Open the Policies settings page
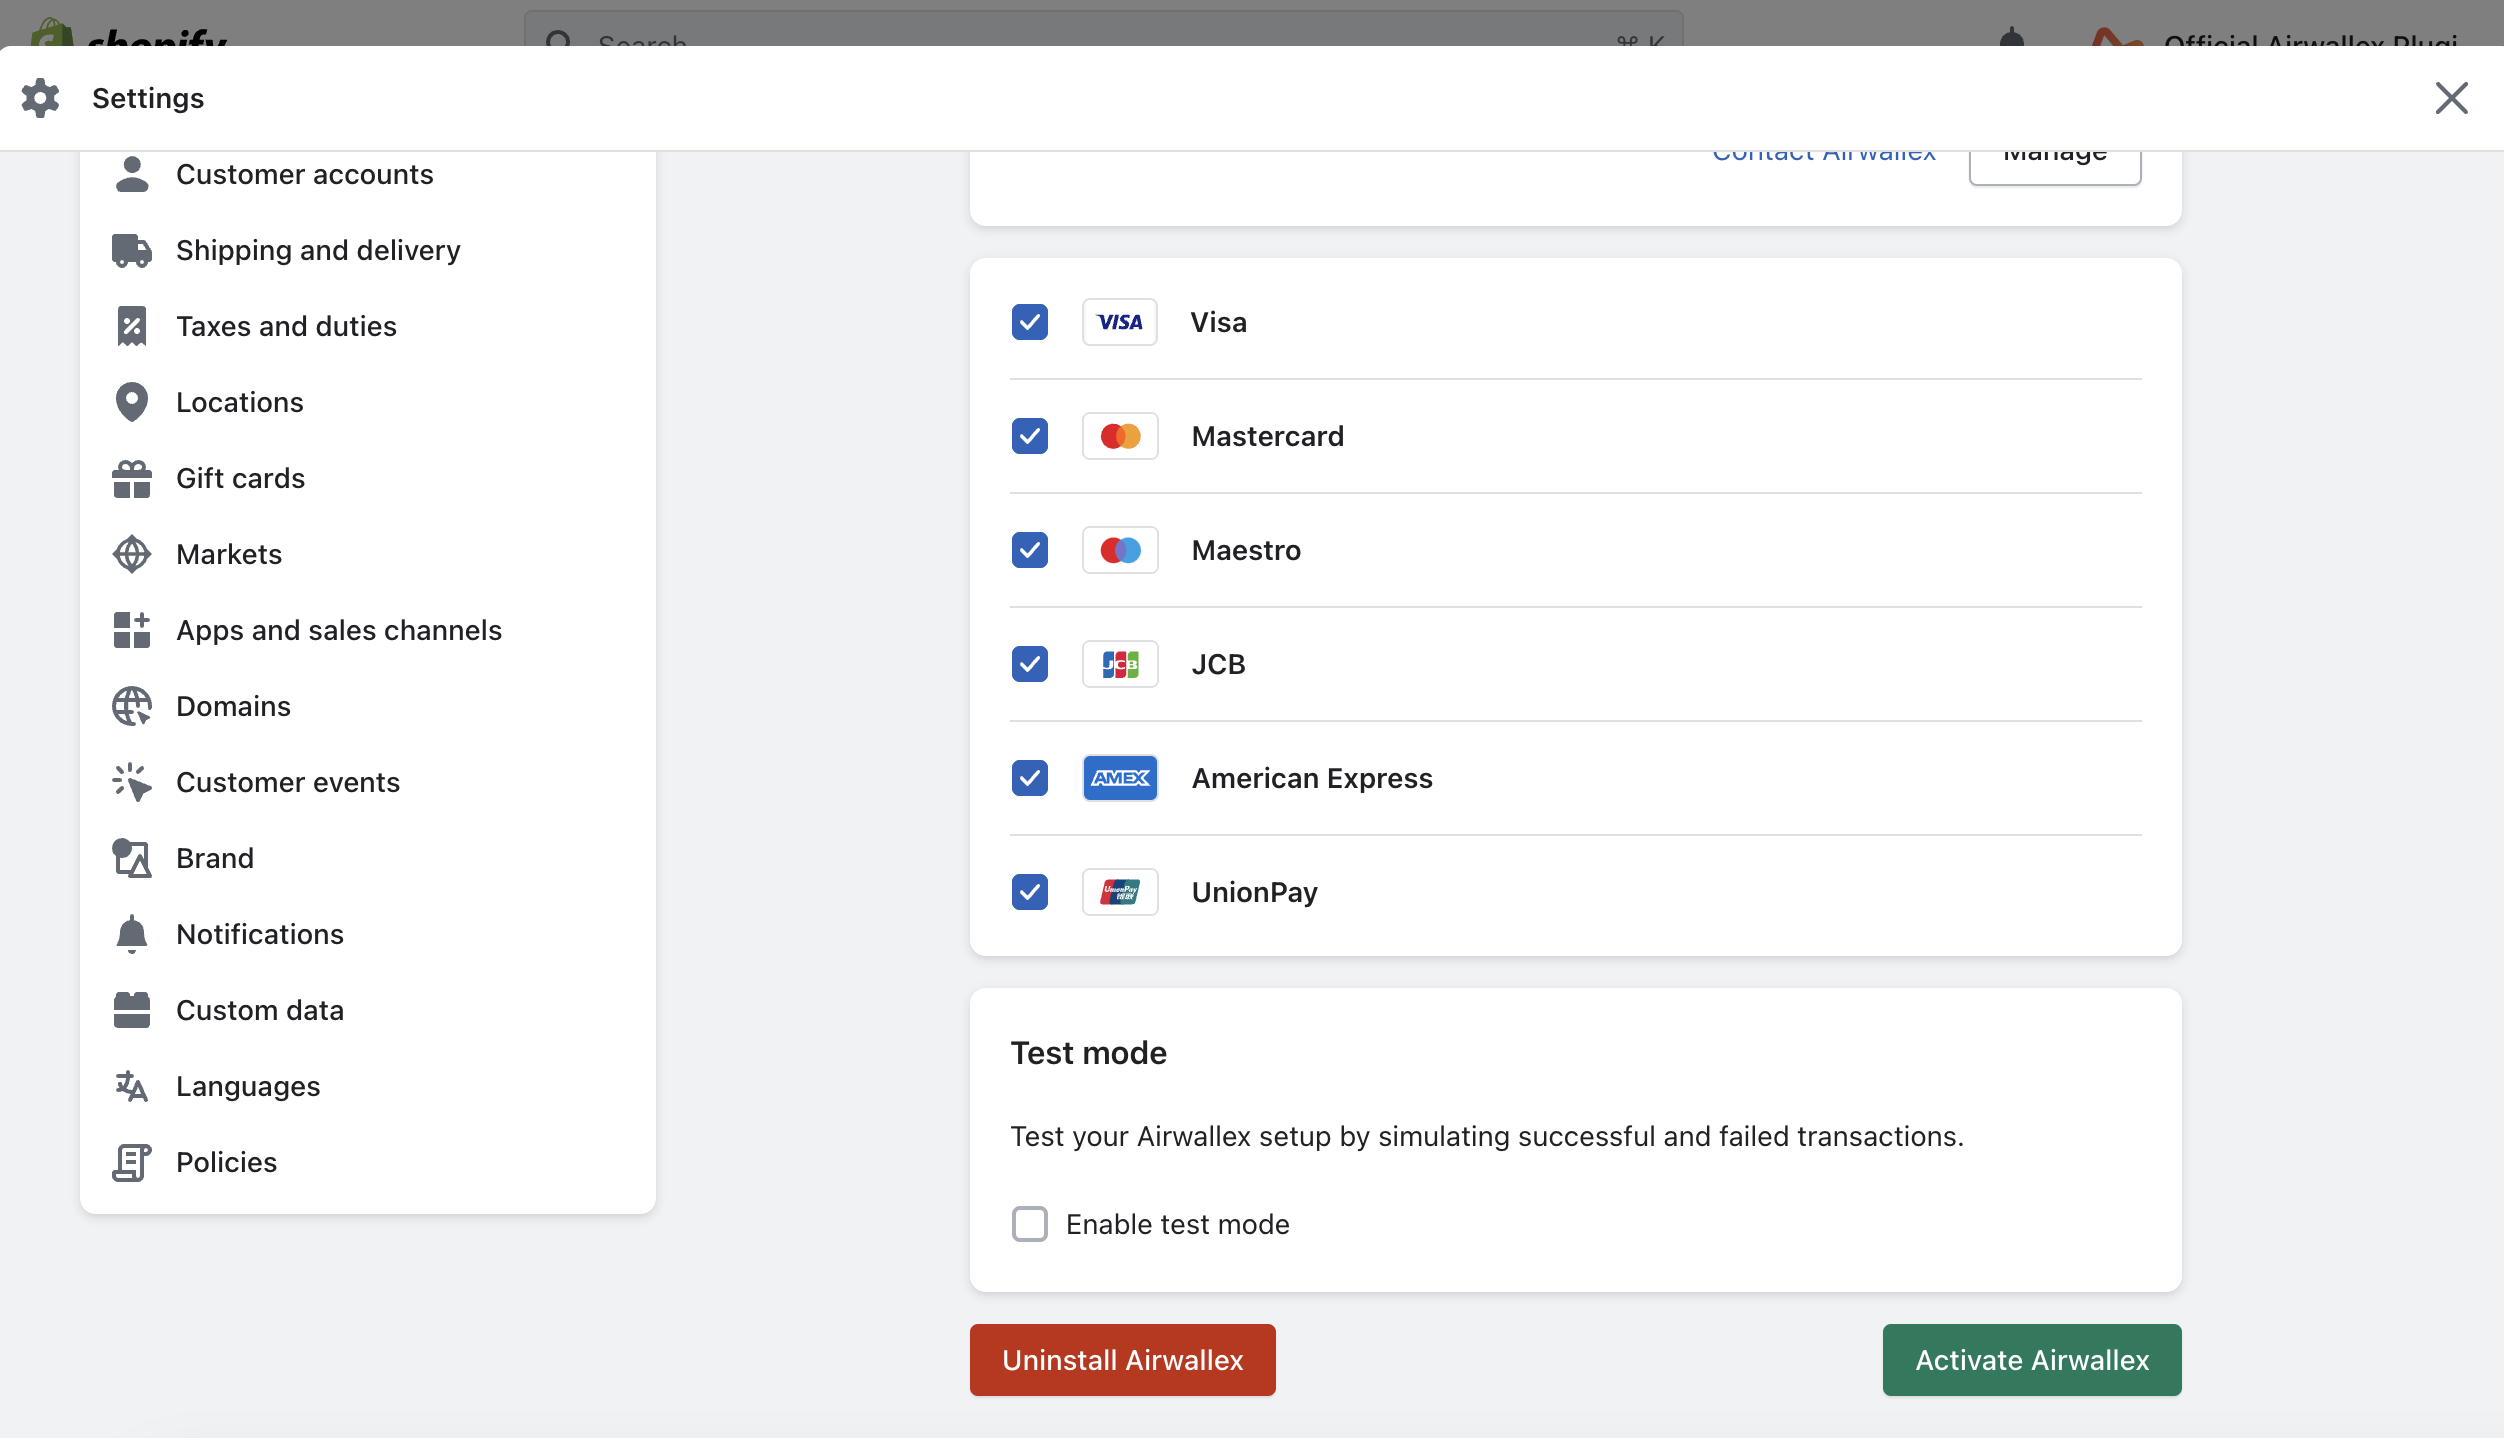 [226, 1162]
